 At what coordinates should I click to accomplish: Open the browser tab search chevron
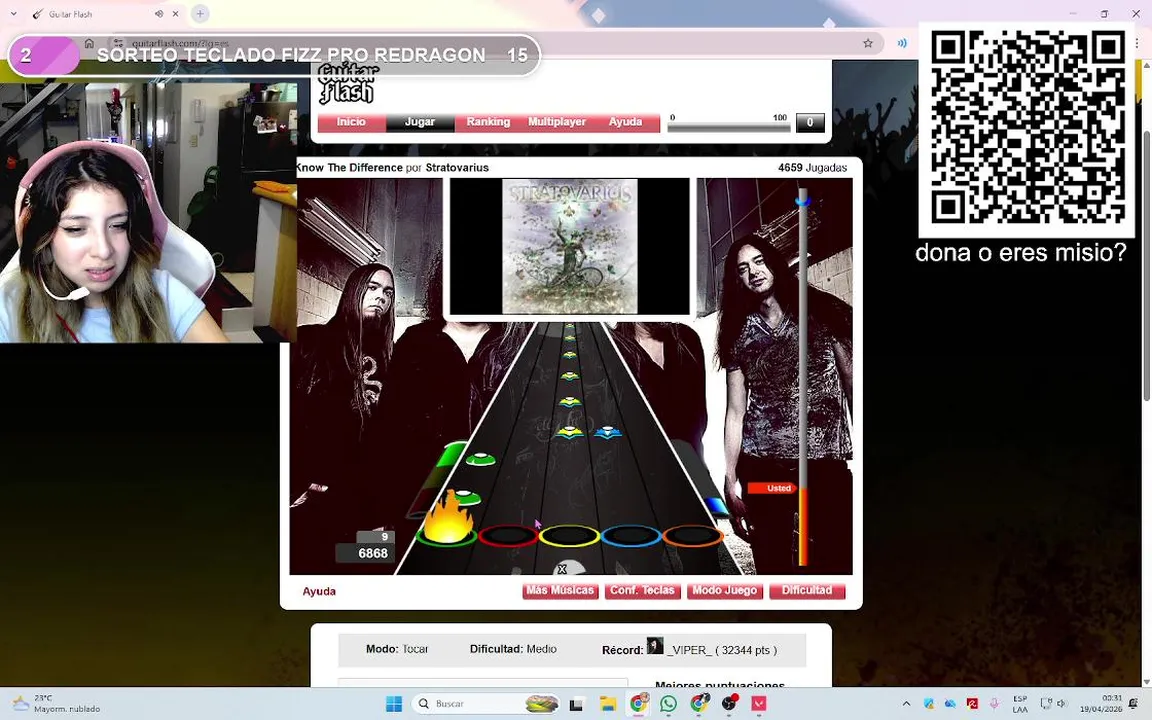(13, 13)
